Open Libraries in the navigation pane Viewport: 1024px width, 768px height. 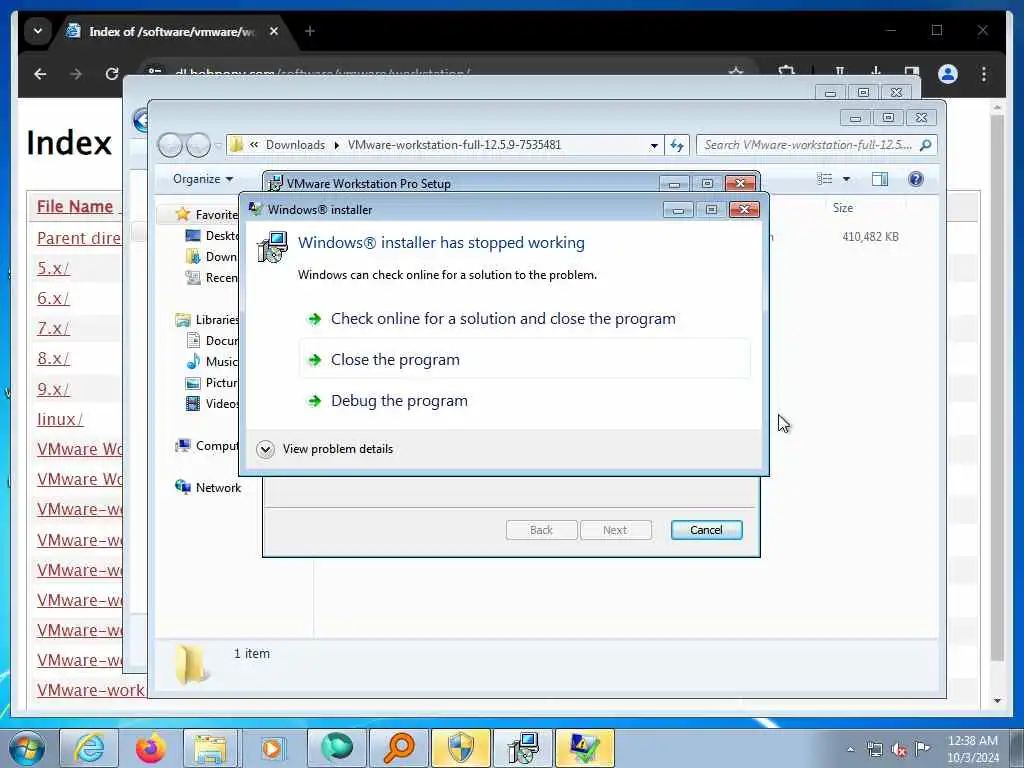pyautogui.click(x=206, y=319)
